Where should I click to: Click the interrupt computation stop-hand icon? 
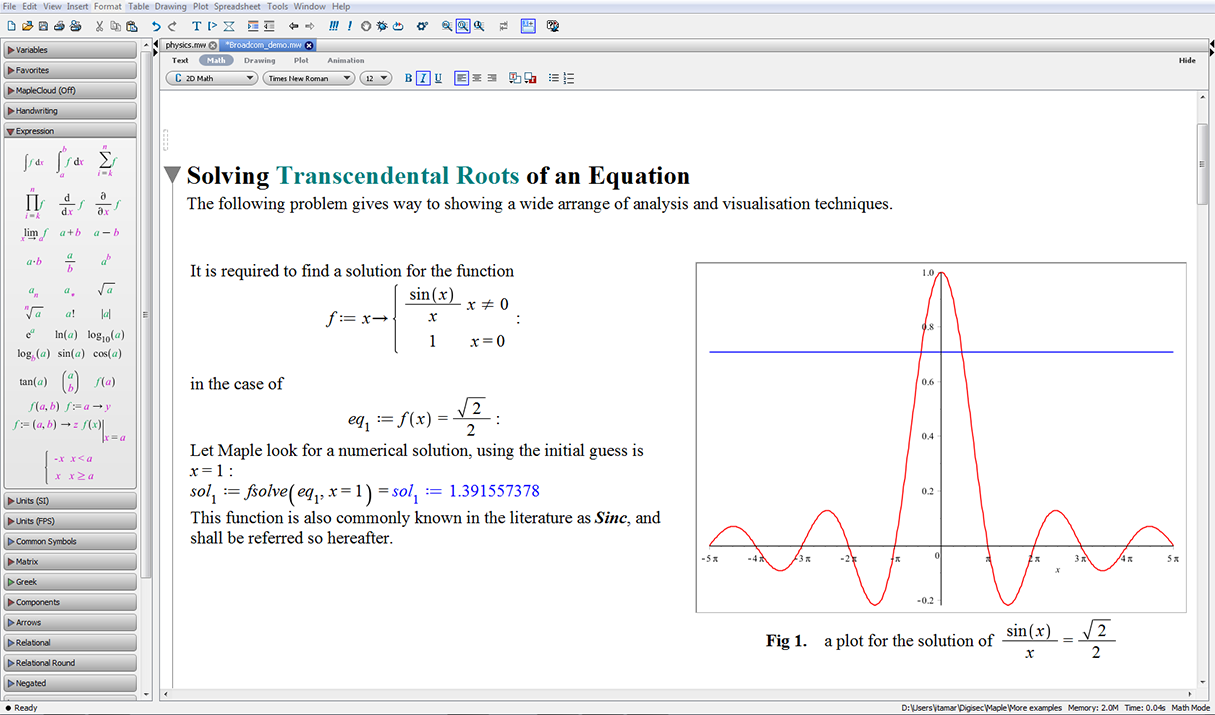click(x=365, y=25)
